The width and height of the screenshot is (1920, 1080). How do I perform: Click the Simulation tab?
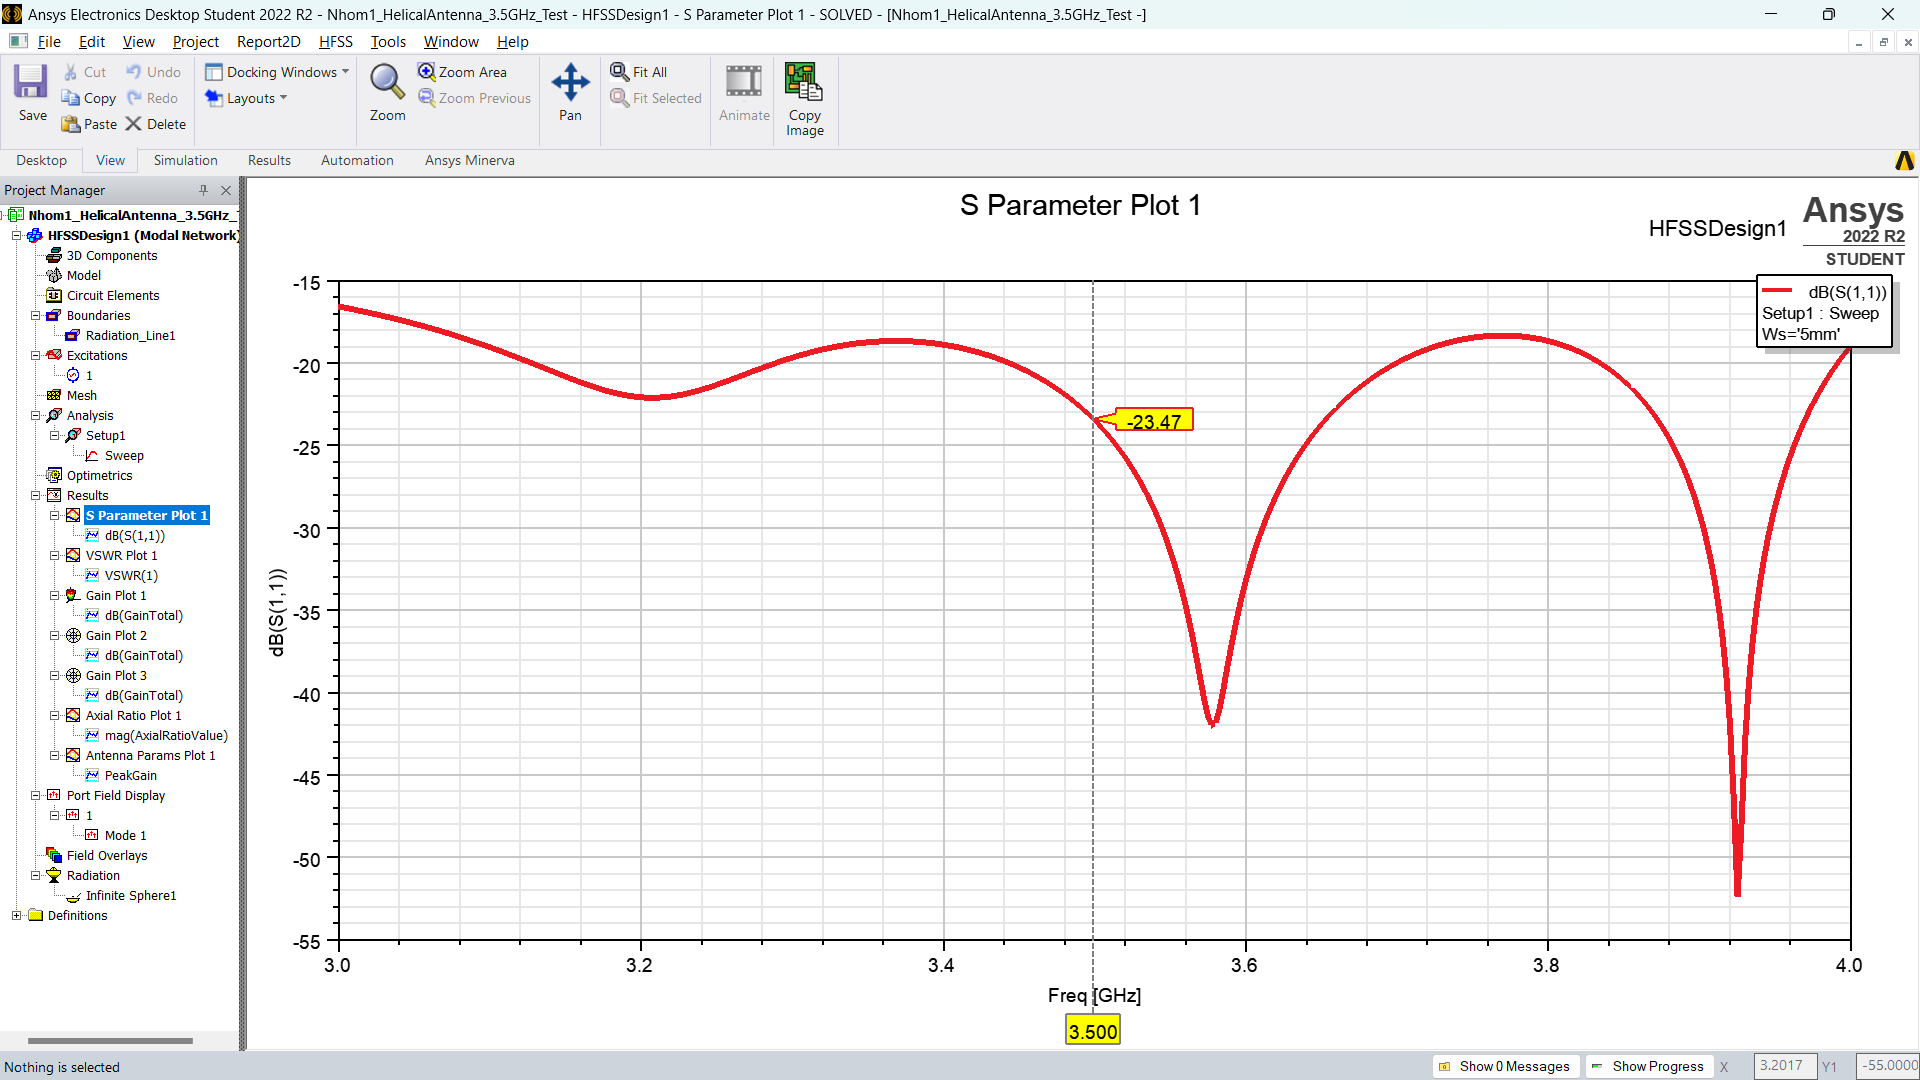(x=185, y=160)
